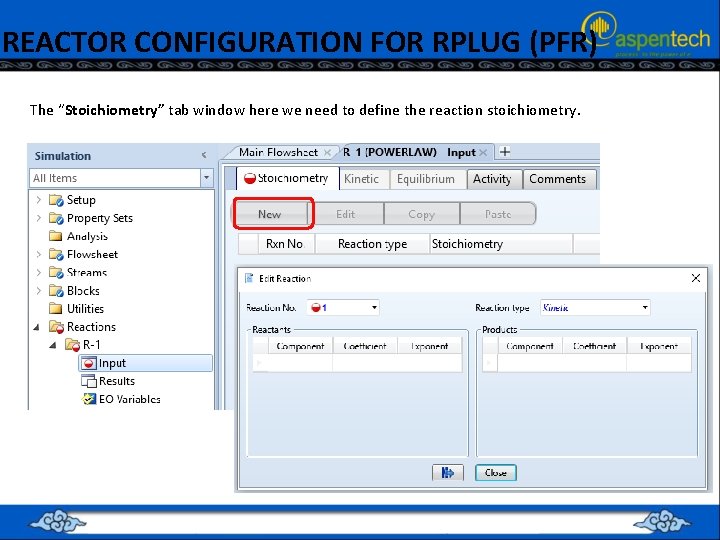Select Results under R-1 in tree
720x540 pixels.
[x=117, y=381]
